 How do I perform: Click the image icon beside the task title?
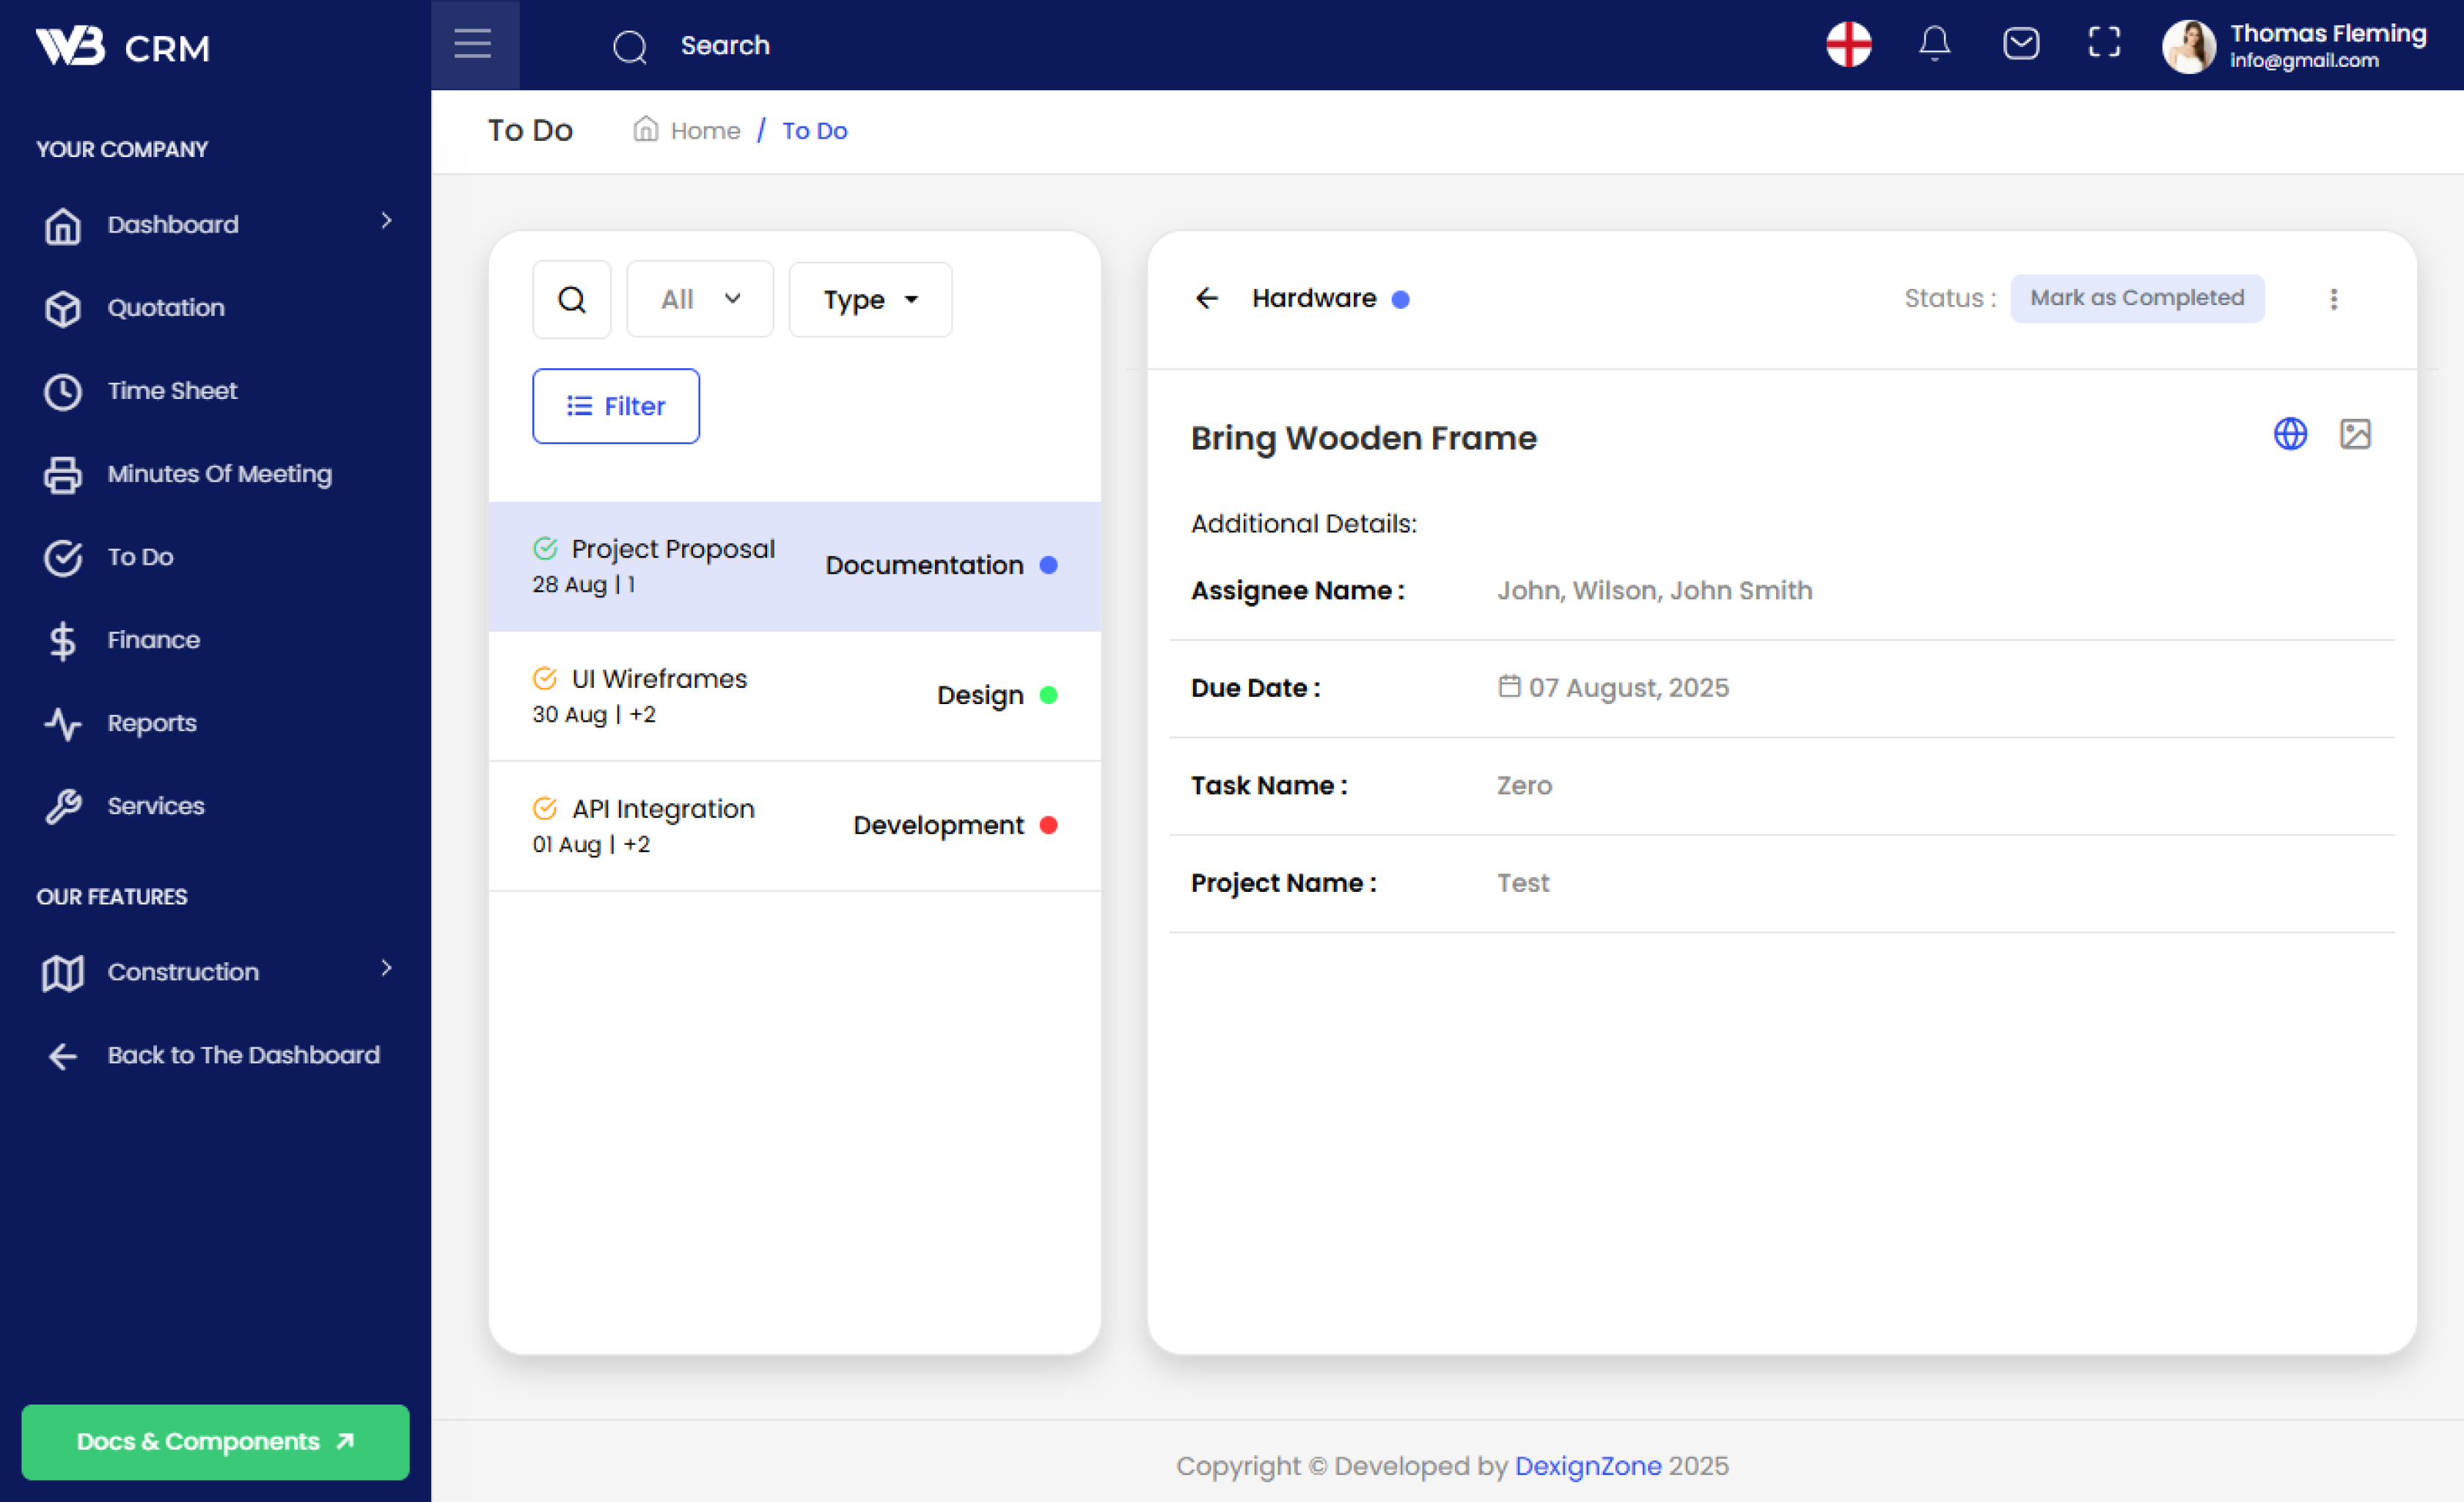click(2354, 434)
